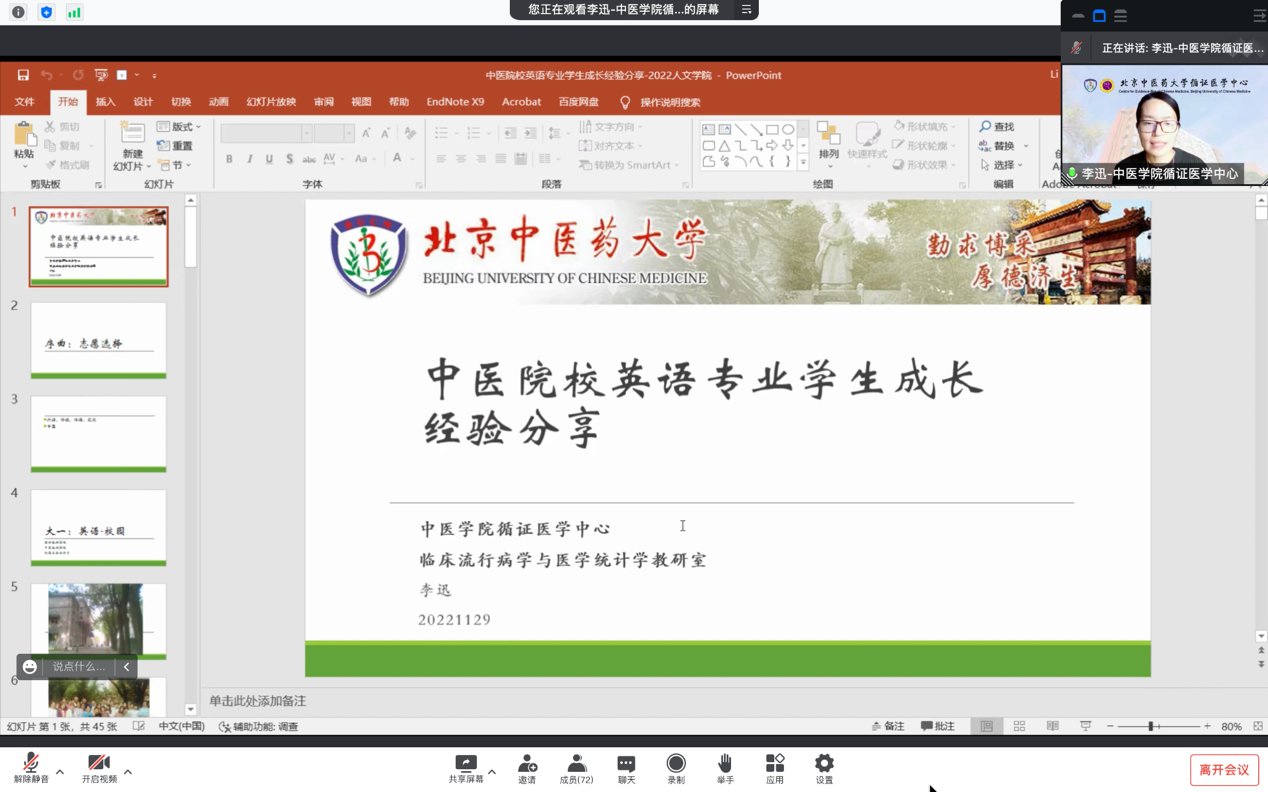Click the network signal bars icon
1268x792 pixels.
click(74, 12)
